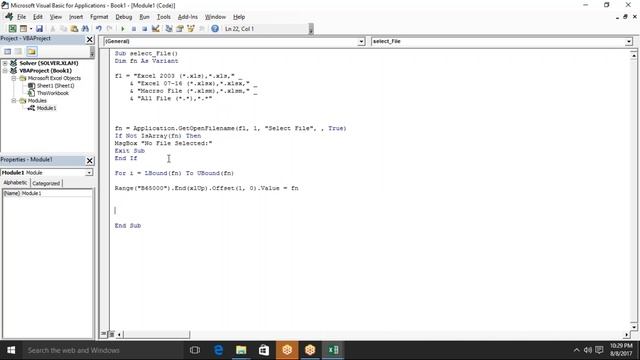Open the View menu

56,17
